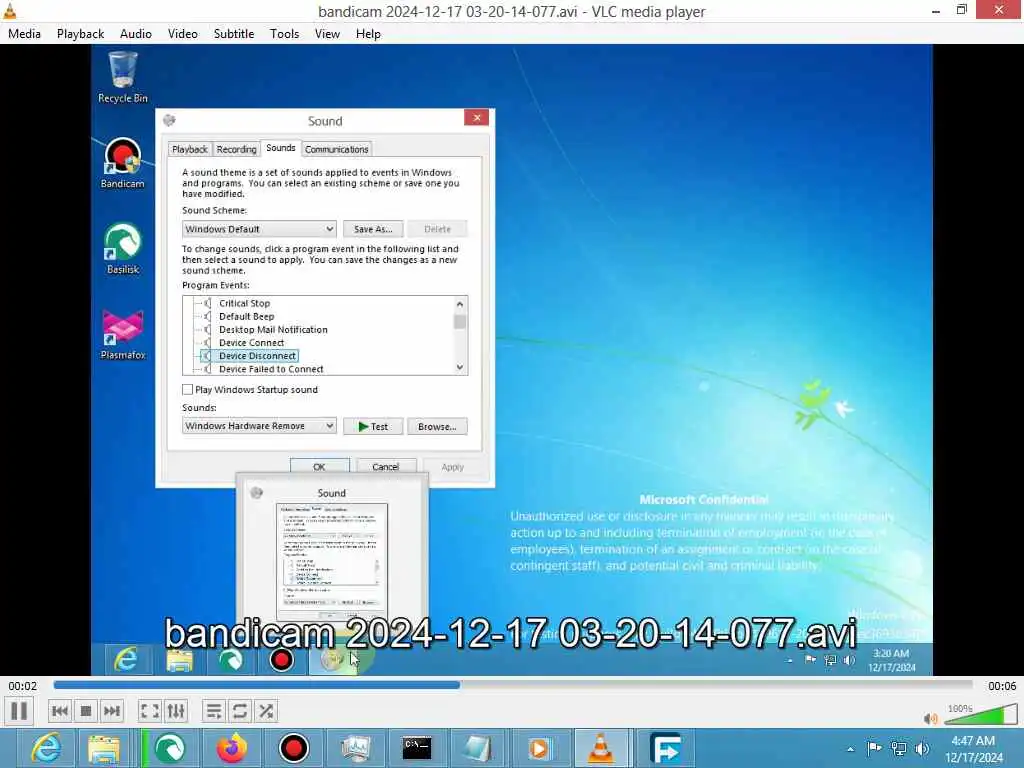
Task: Switch to the Recording tab in Sound dialog
Action: [236, 150]
